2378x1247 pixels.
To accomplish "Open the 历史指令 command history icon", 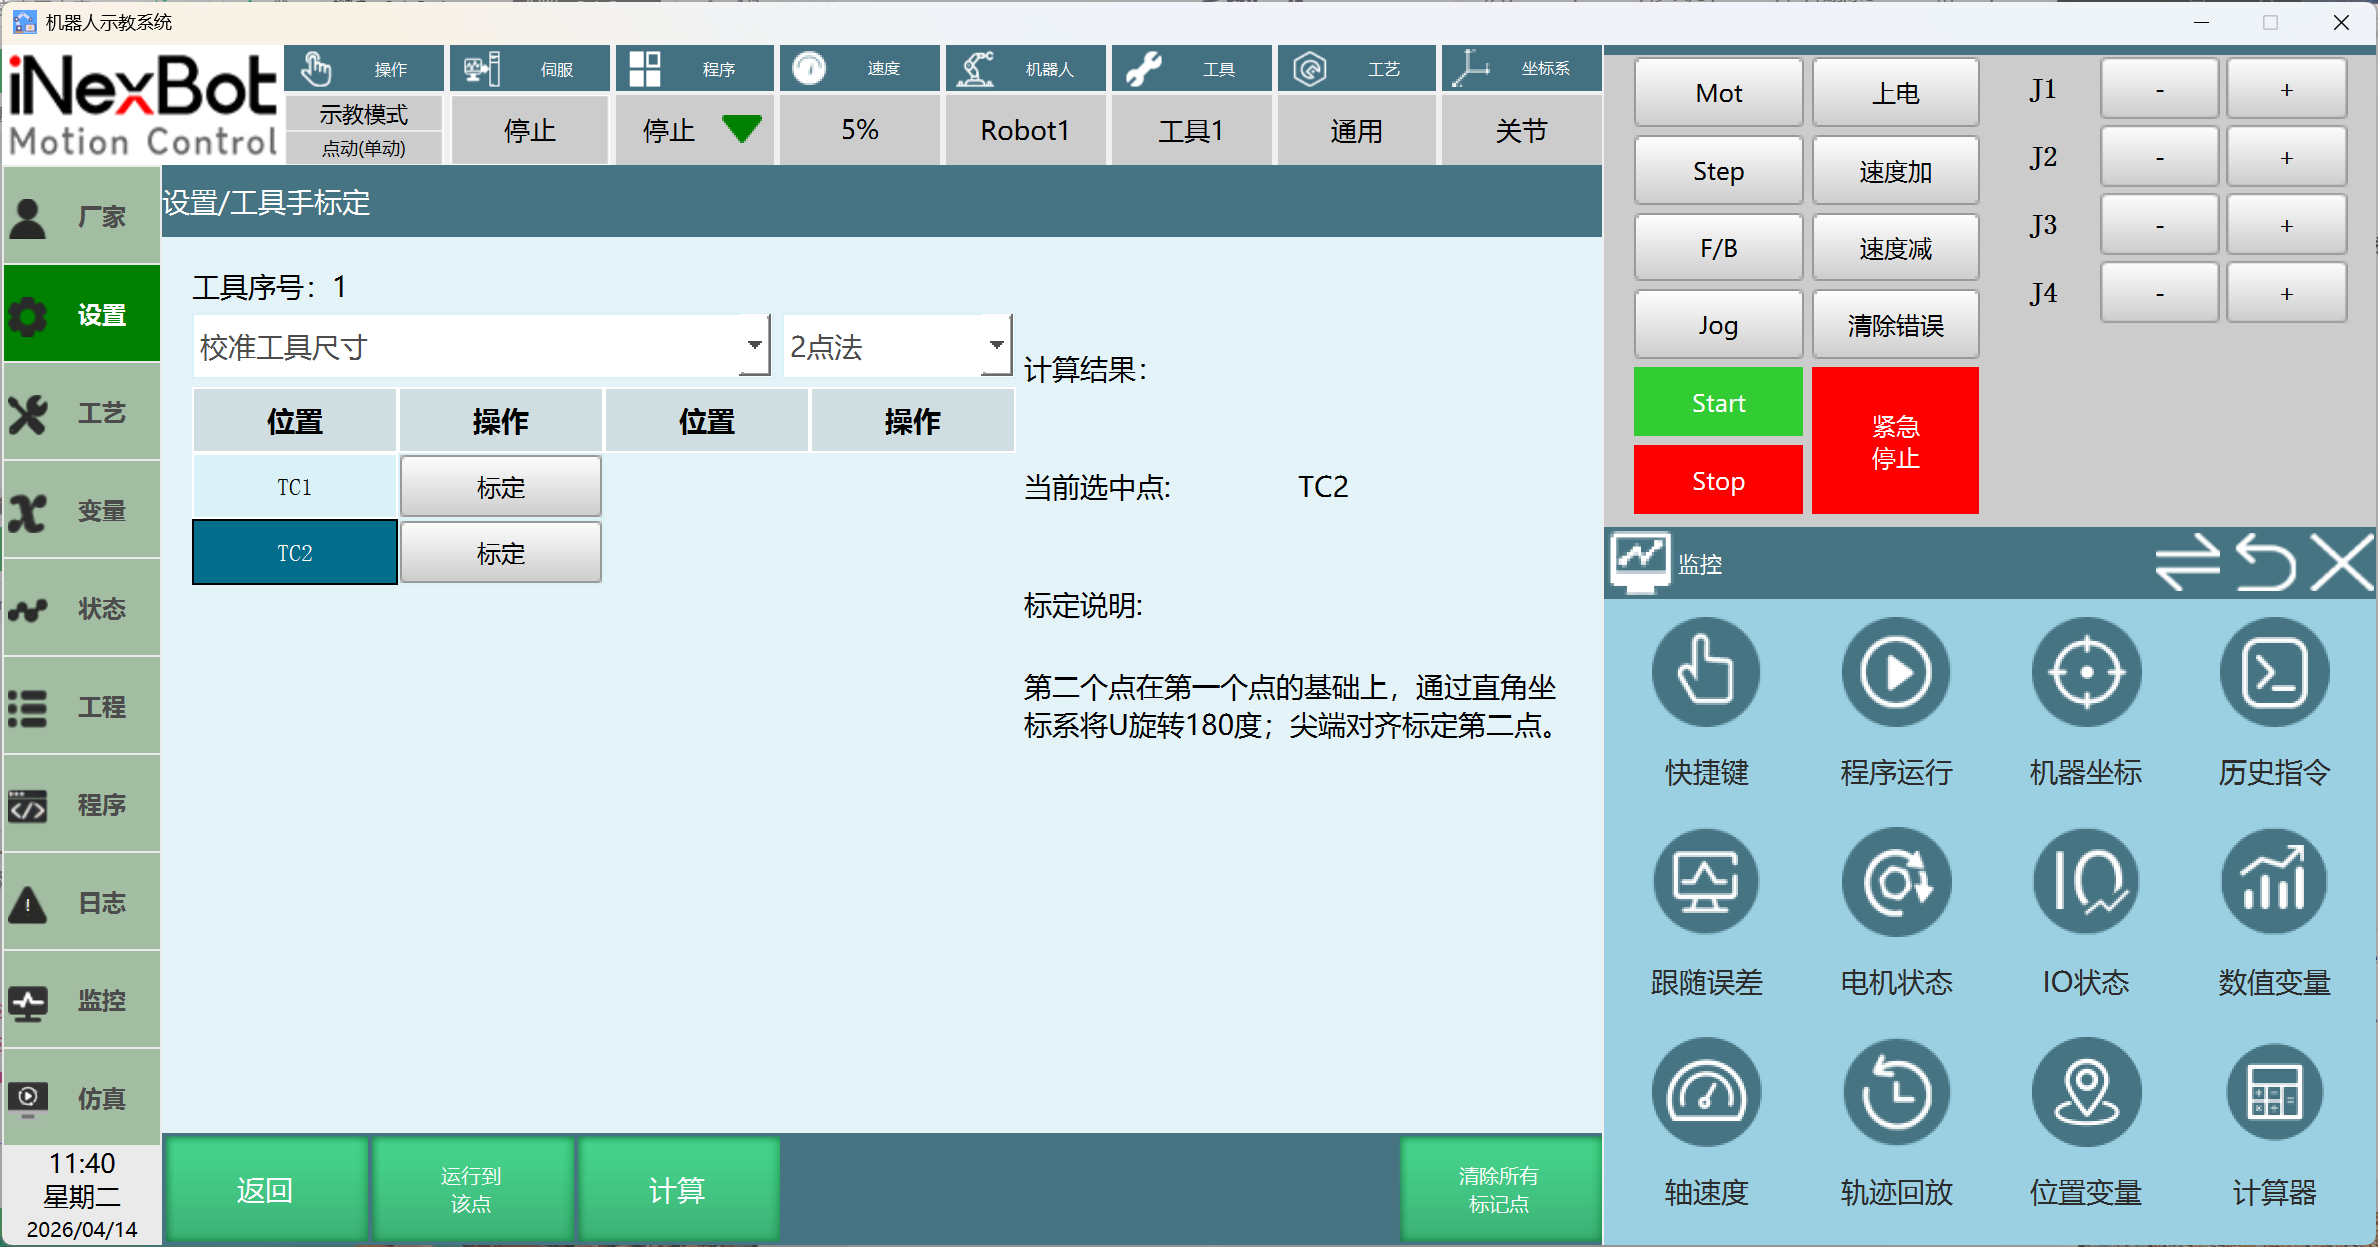I will (x=2274, y=673).
